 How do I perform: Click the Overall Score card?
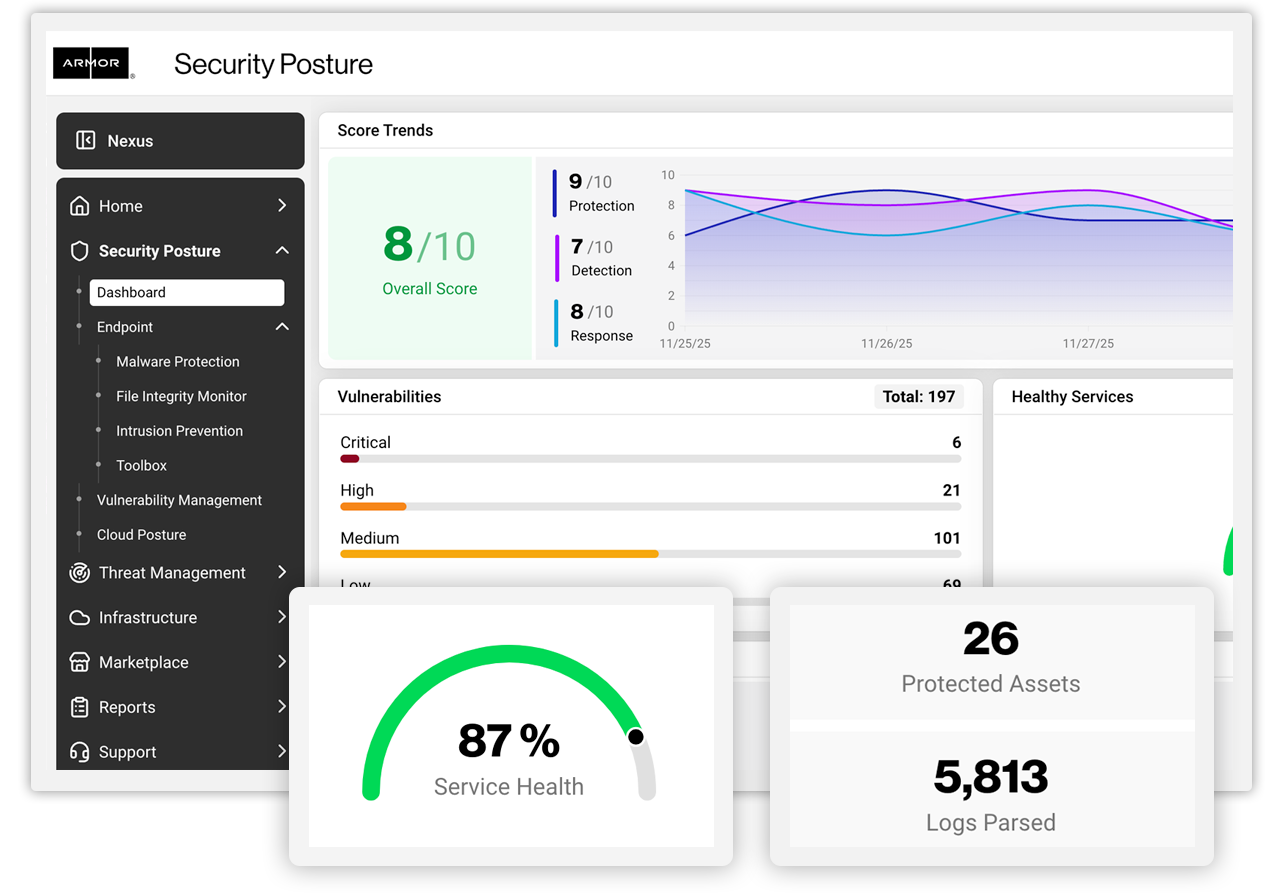(430, 258)
